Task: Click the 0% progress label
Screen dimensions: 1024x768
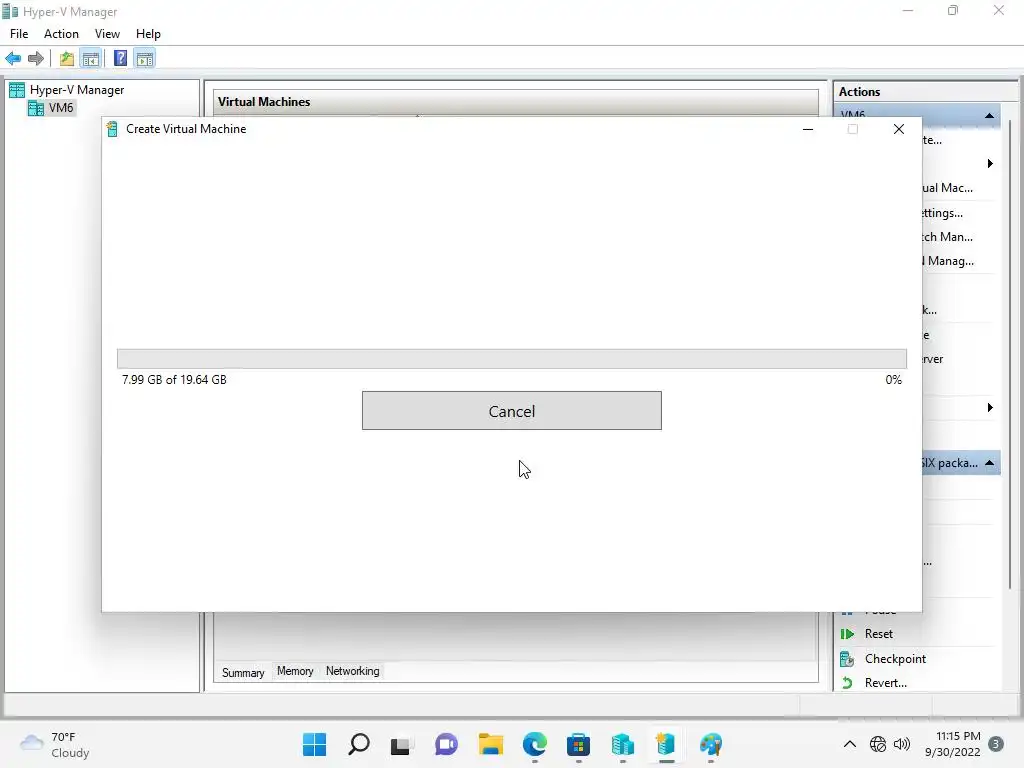Action: click(x=893, y=379)
